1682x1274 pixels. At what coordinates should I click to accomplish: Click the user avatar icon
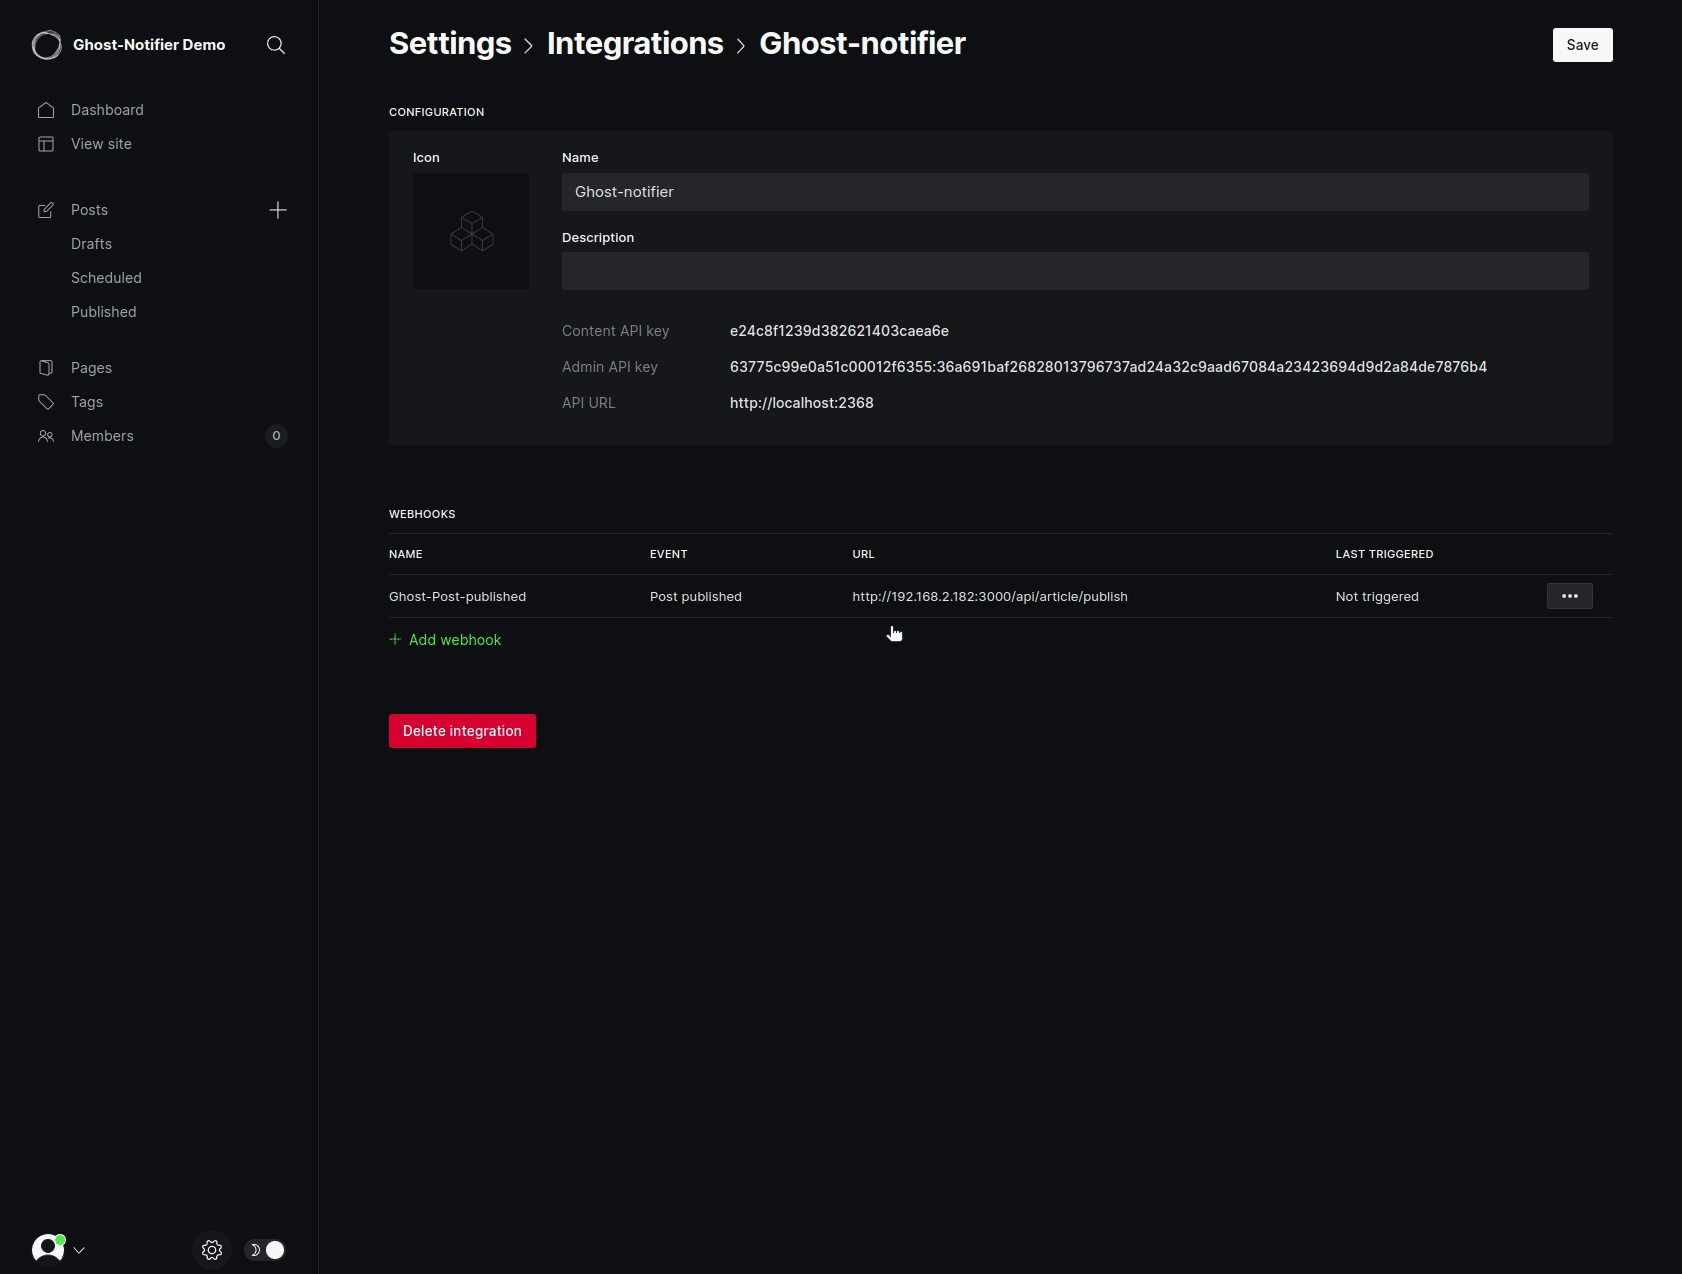tap(48, 1249)
